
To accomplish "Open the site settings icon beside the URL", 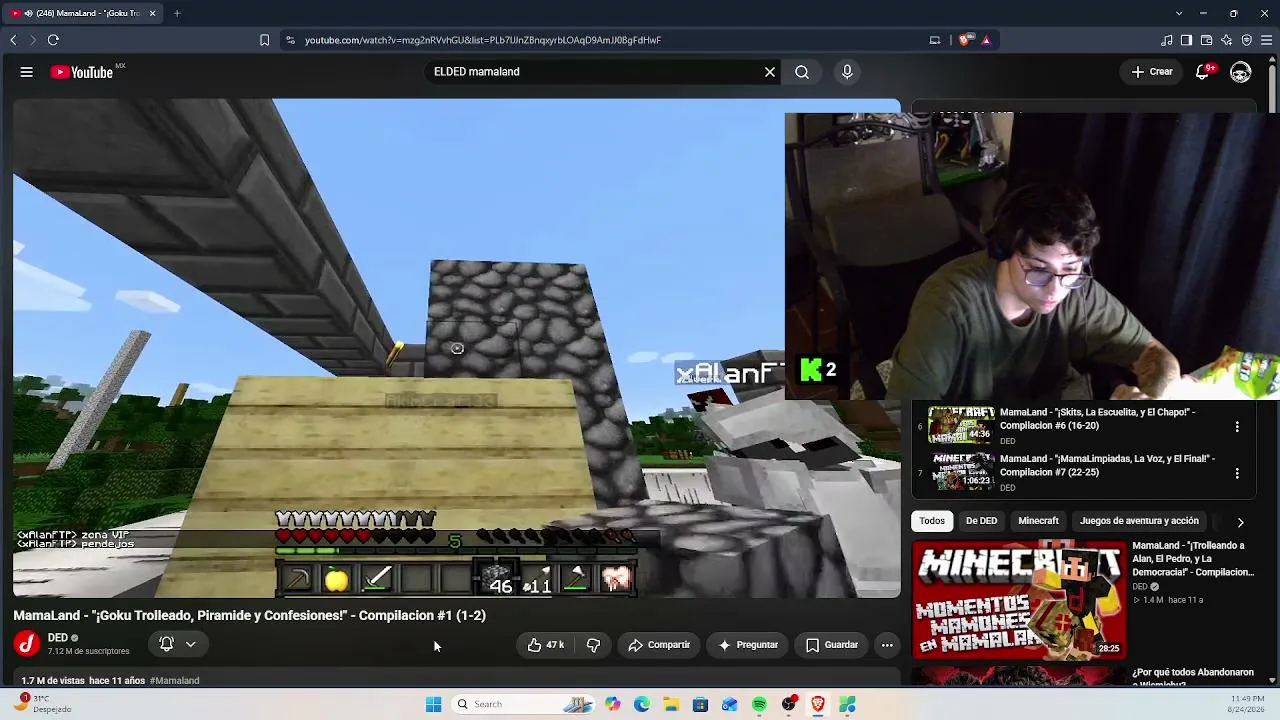I will click(290, 40).
